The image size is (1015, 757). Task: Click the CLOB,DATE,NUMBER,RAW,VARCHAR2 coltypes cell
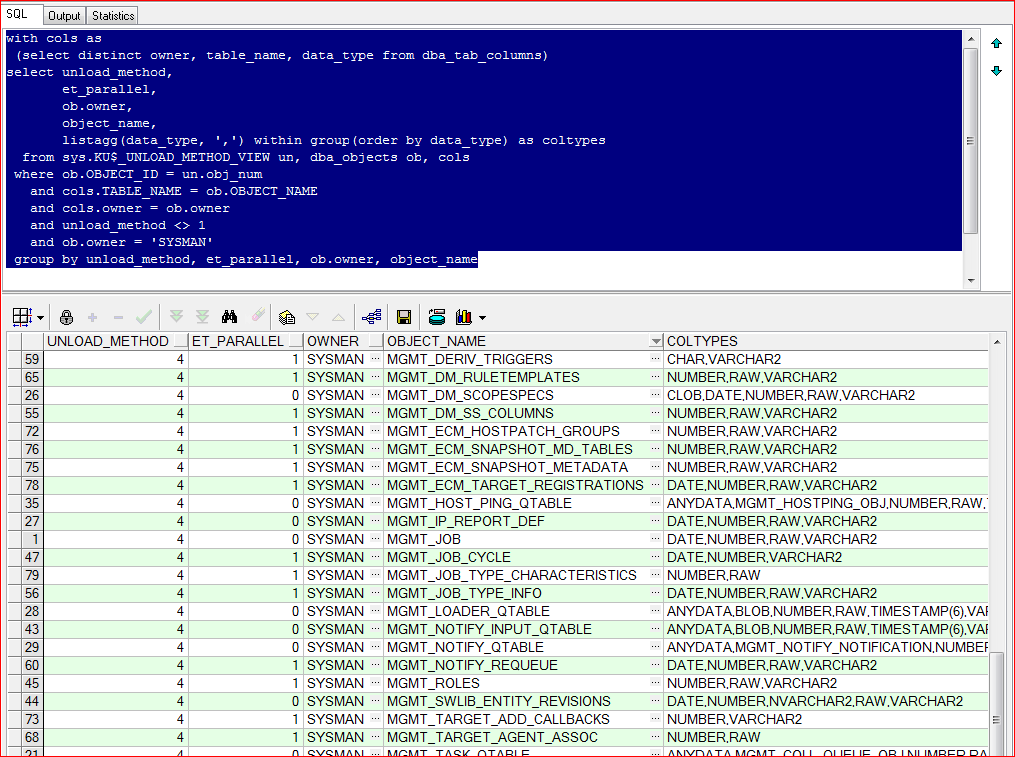point(827,395)
